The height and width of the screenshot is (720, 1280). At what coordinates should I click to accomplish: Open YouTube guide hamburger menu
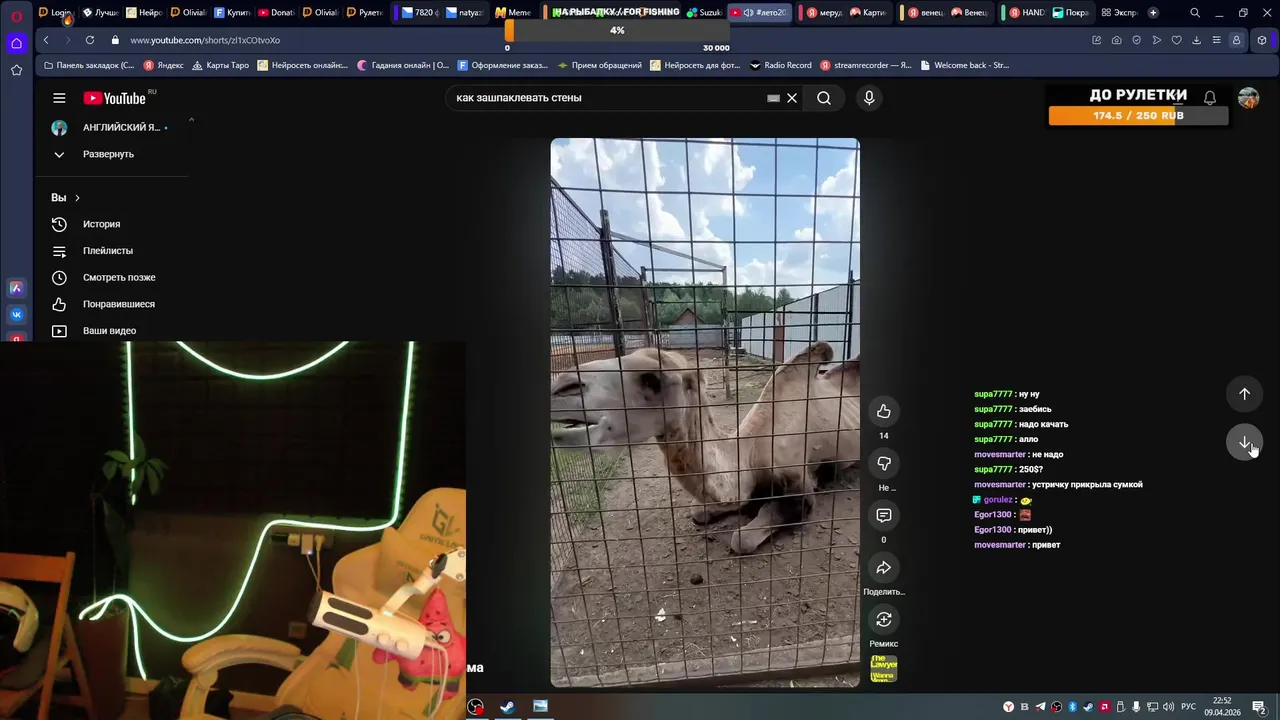click(x=59, y=98)
